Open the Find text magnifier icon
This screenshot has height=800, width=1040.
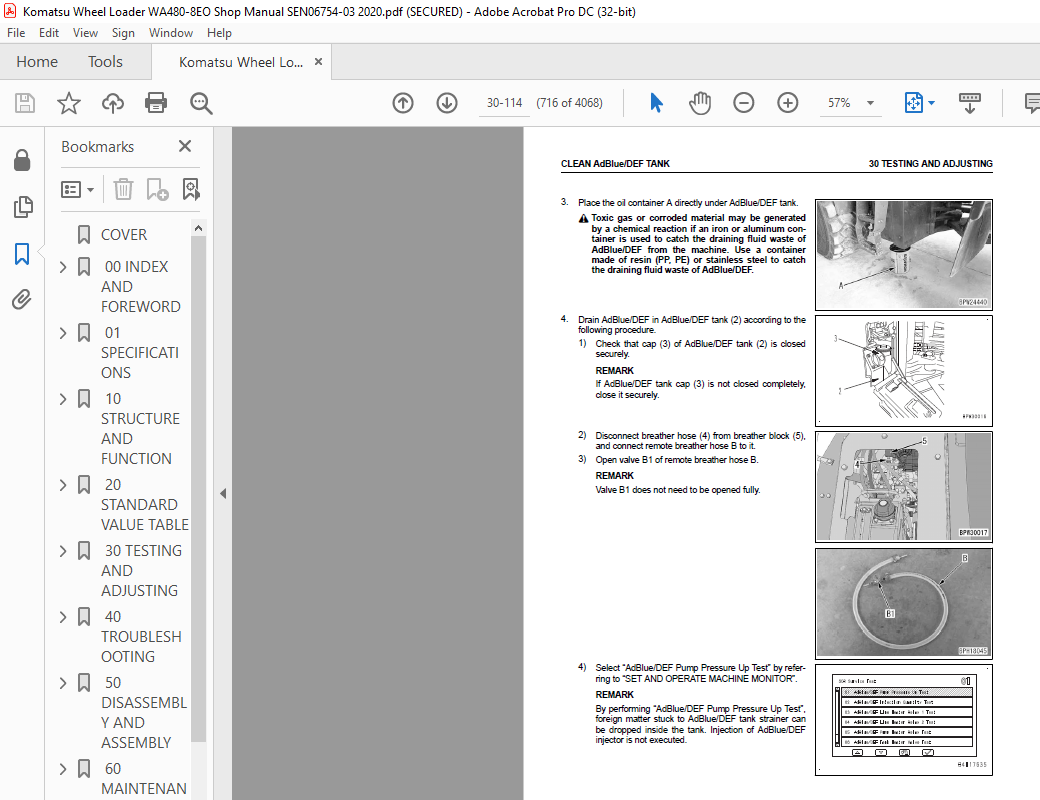coord(200,103)
